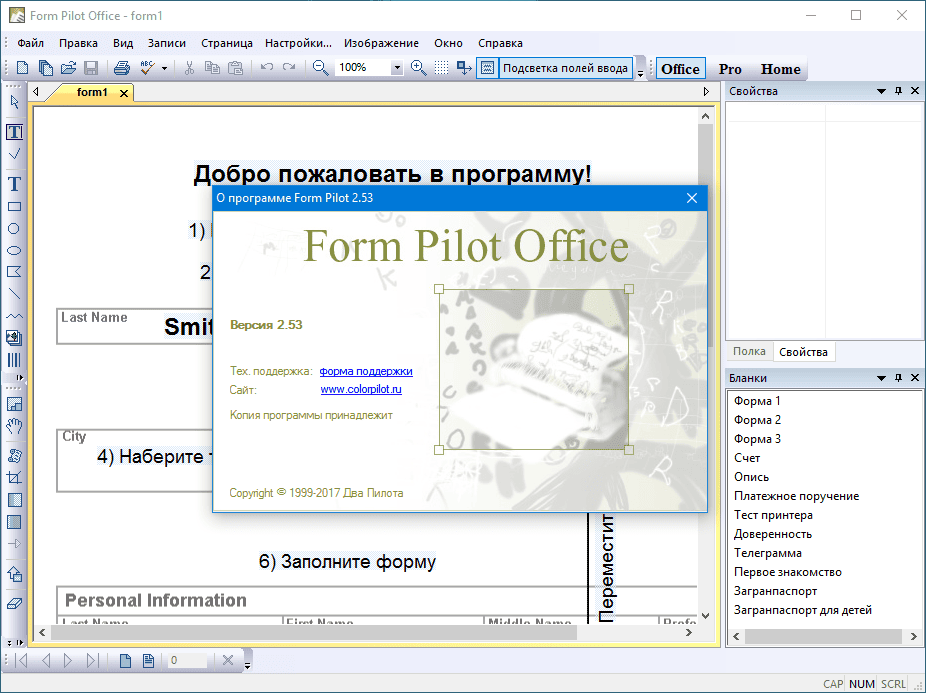
Task: Select the ellipse drawing tool
Action: [x=14, y=250]
